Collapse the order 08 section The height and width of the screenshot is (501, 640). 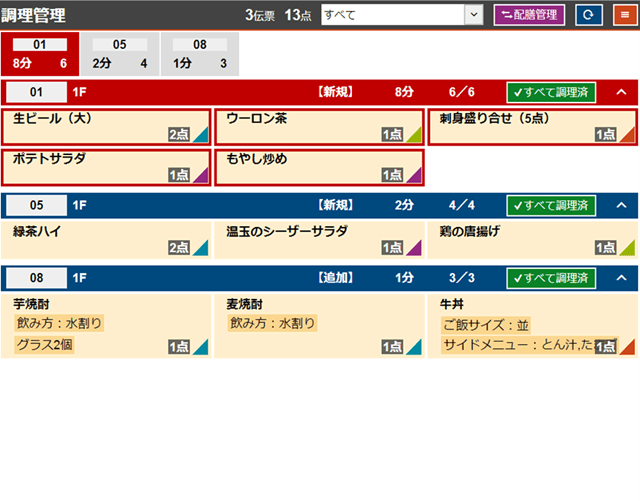[621, 277]
